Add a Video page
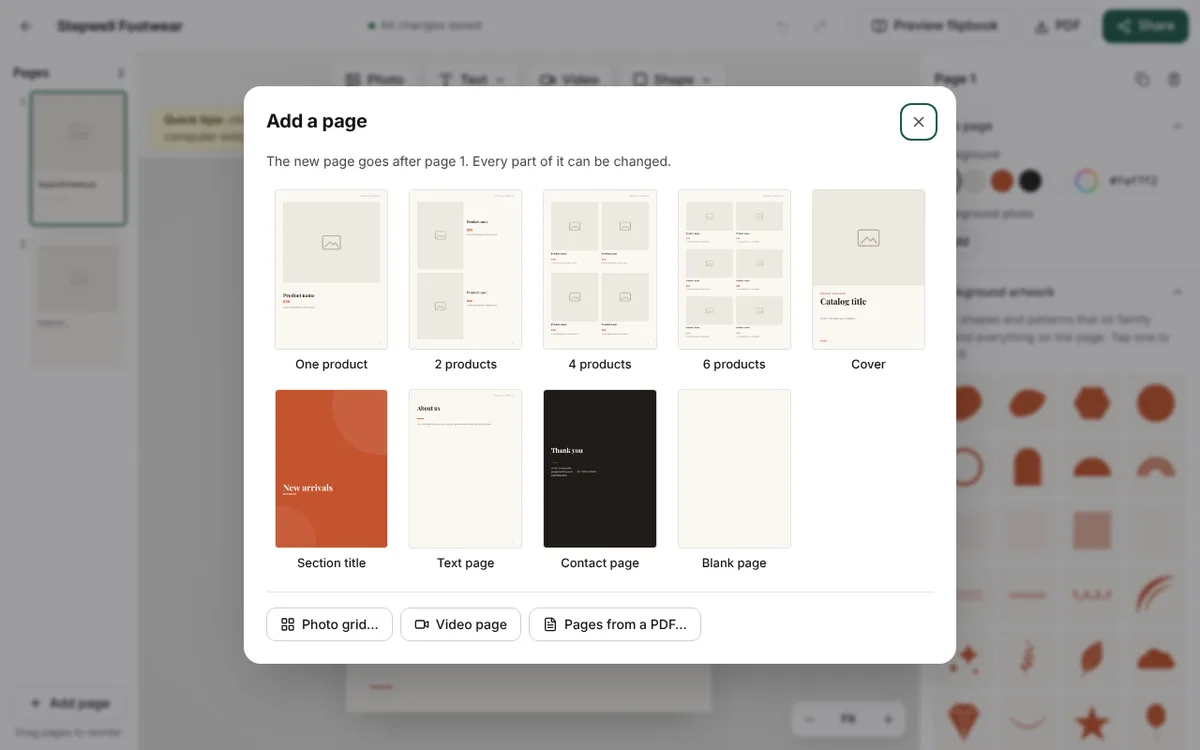 pyautogui.click(x=460, y=624)
